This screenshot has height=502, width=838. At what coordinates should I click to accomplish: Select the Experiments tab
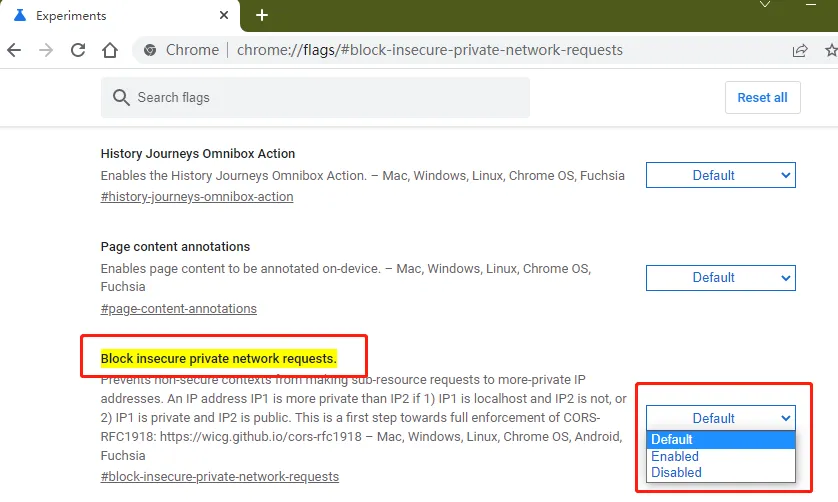coord(100,16)
